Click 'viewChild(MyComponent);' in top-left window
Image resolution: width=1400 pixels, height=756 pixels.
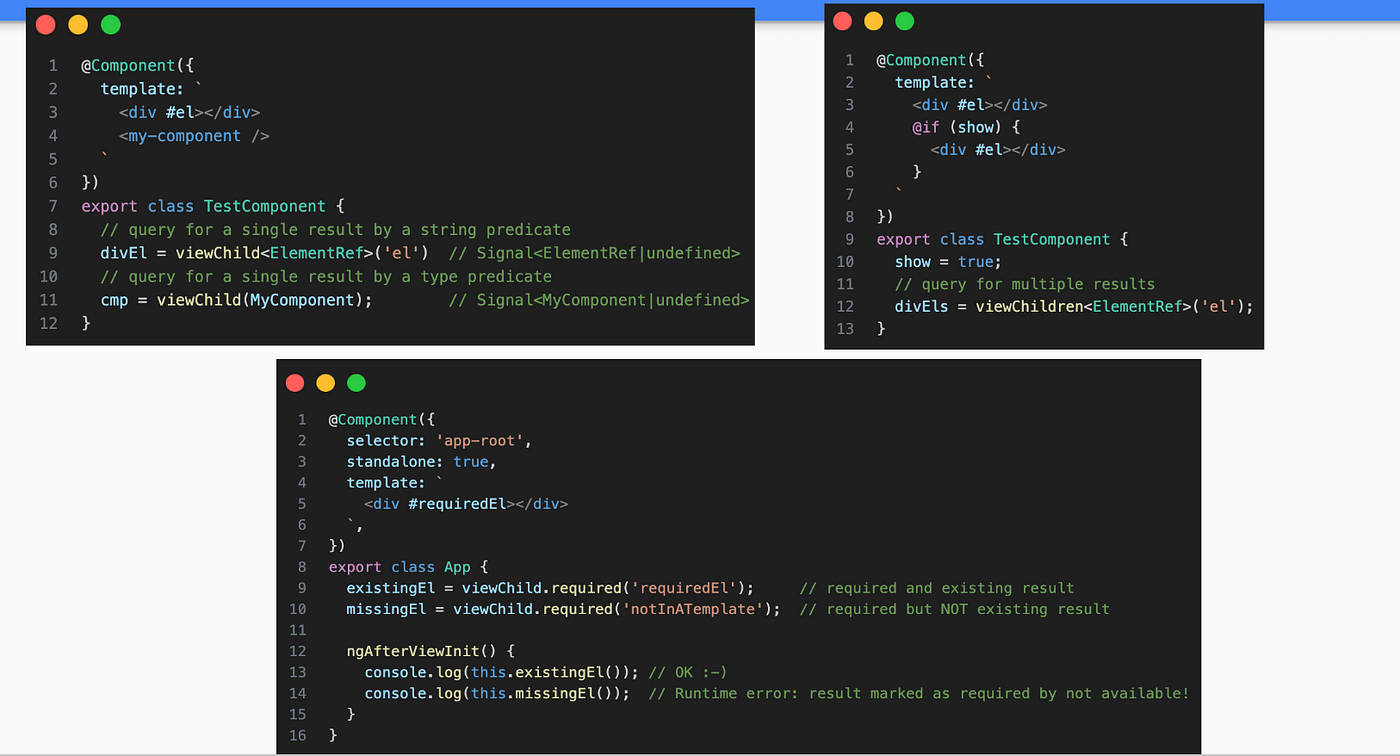pos(265,300)
